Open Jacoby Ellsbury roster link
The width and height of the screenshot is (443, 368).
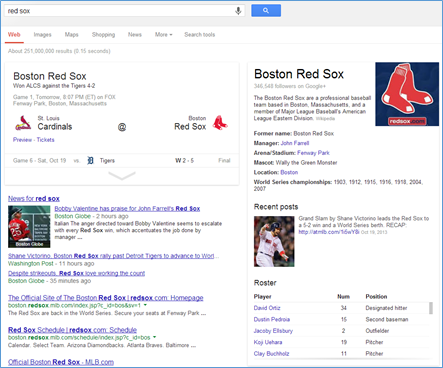[x=273, y=331]
